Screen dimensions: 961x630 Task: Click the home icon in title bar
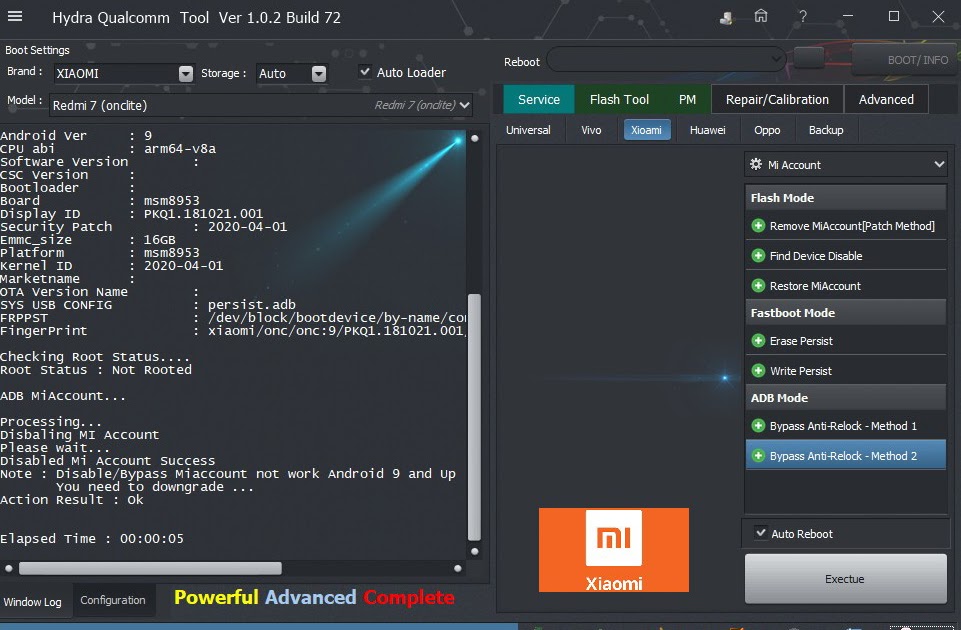coord(761,17)
